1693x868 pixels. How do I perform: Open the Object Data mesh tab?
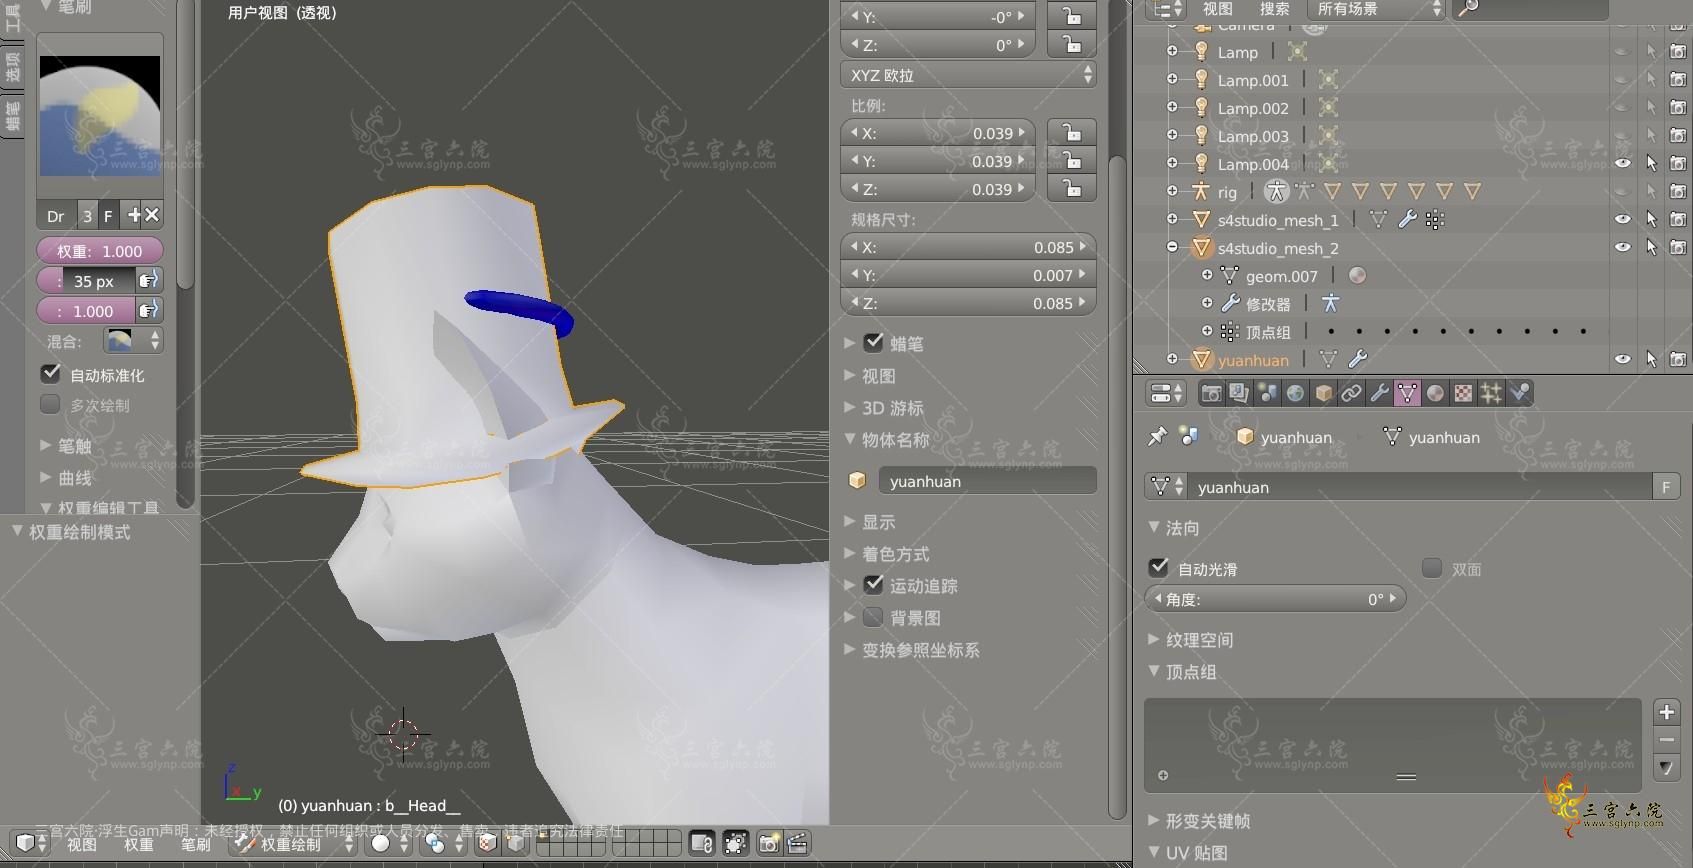point(1407,393)
